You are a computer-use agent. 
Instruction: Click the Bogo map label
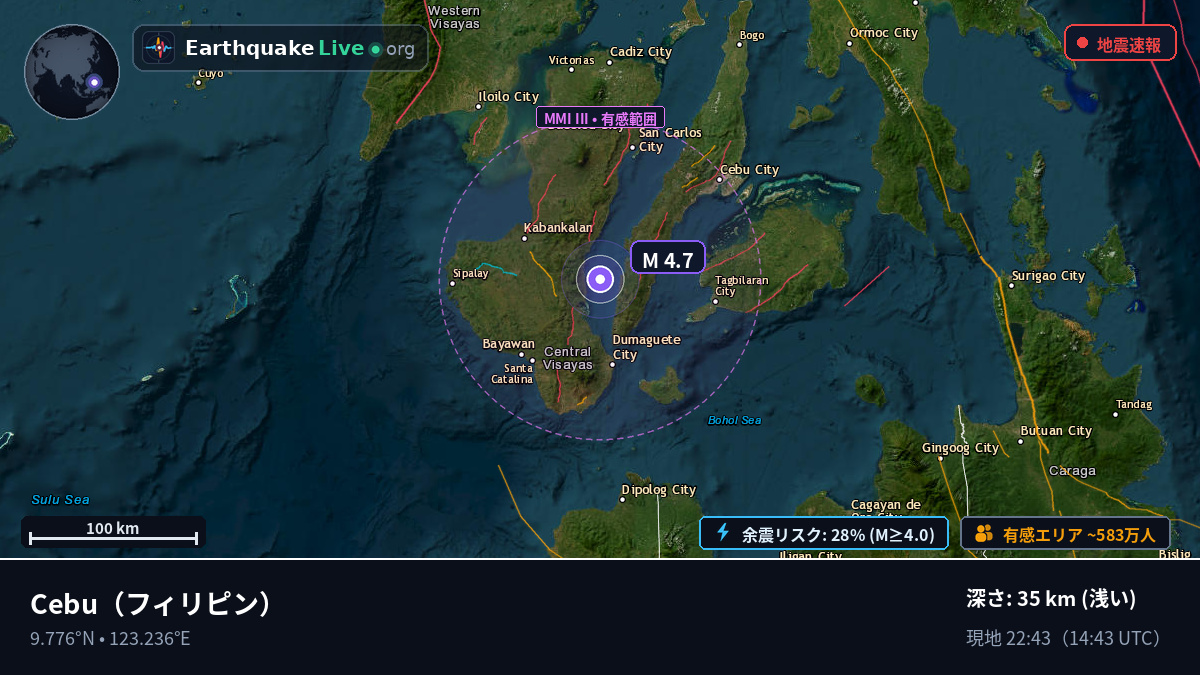[x=752, y=36]
